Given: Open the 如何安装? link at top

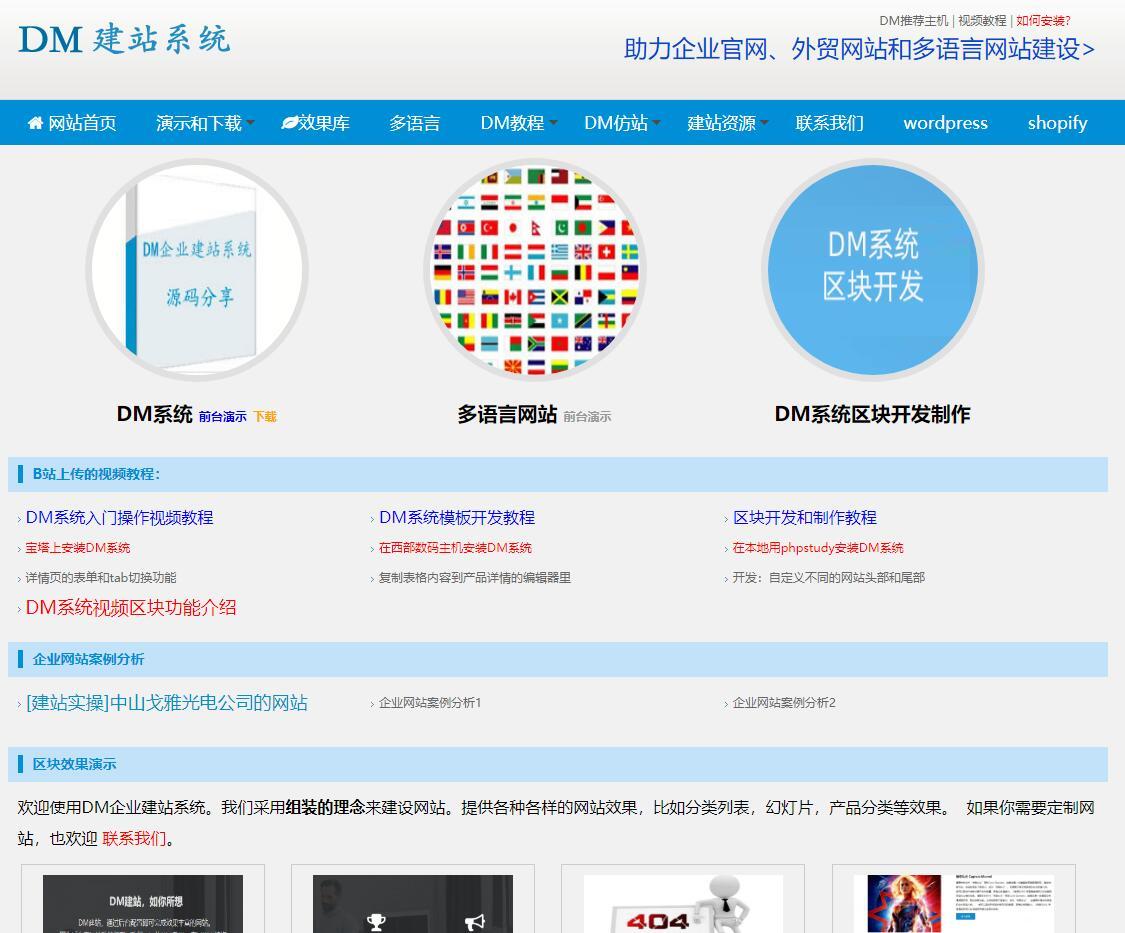Looking at the screenshot, I should (x=1043, y=20).
